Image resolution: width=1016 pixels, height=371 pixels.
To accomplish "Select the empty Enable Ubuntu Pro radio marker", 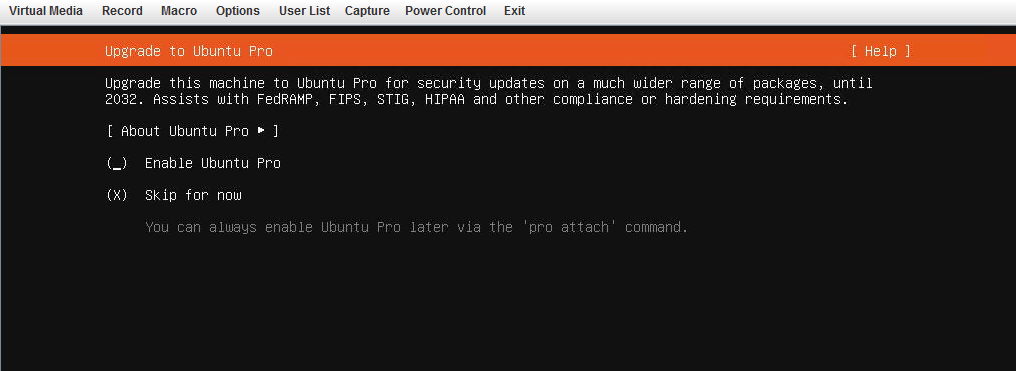I will (117, 163).
